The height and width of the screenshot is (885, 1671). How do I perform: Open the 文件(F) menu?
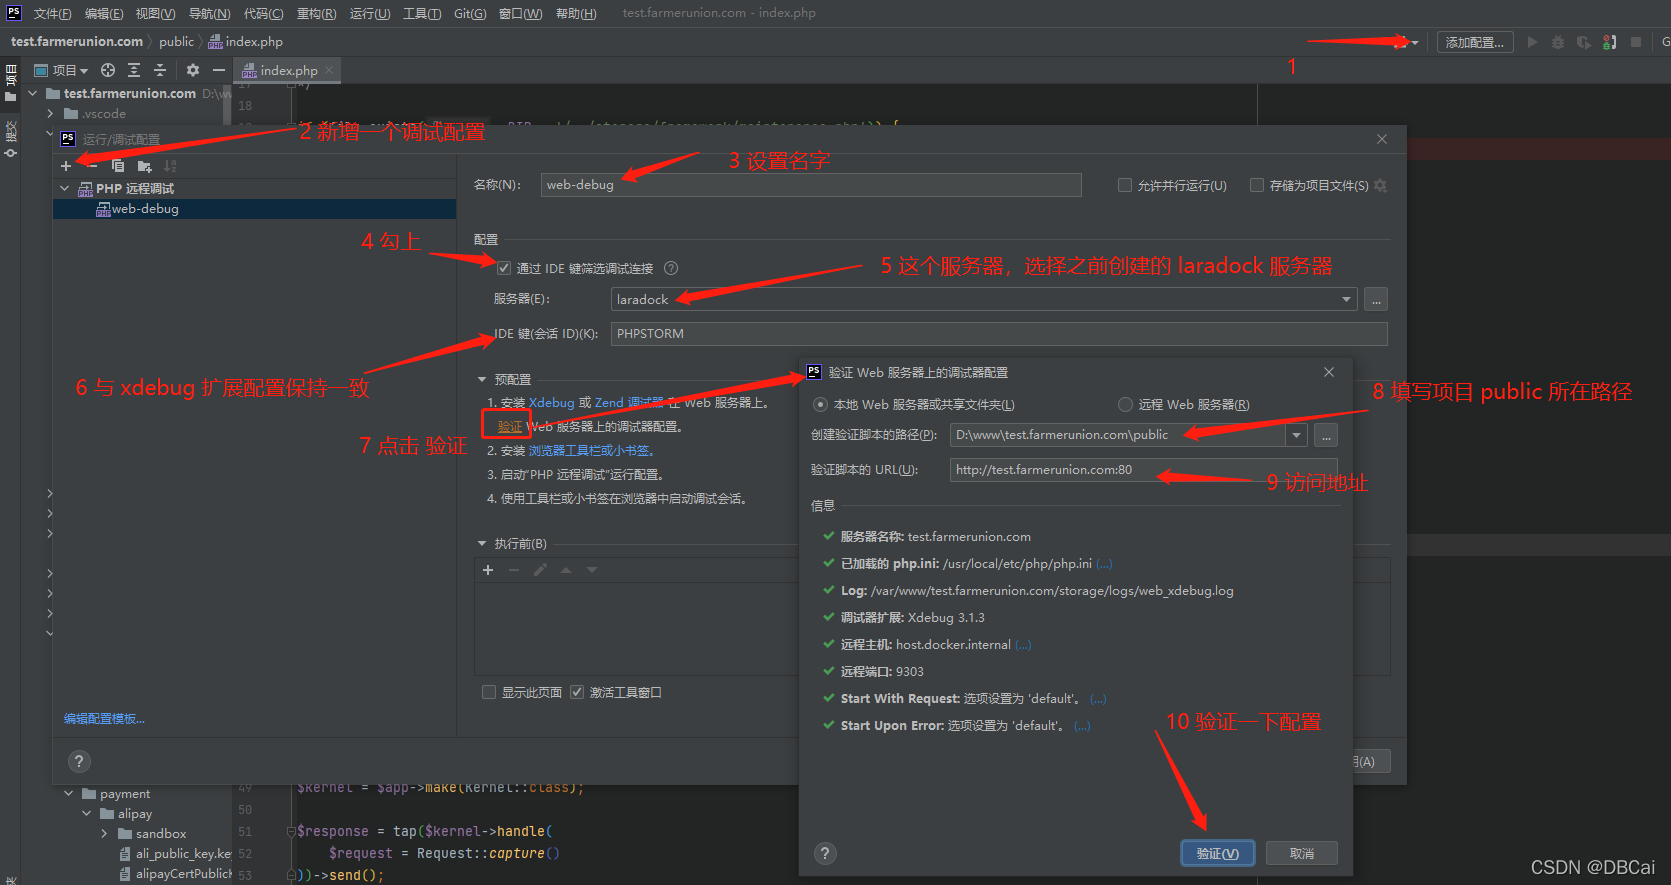click(52, 13)
